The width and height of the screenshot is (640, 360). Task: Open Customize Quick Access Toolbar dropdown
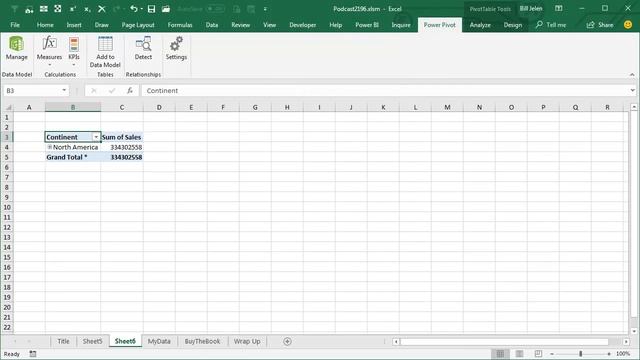265,9
